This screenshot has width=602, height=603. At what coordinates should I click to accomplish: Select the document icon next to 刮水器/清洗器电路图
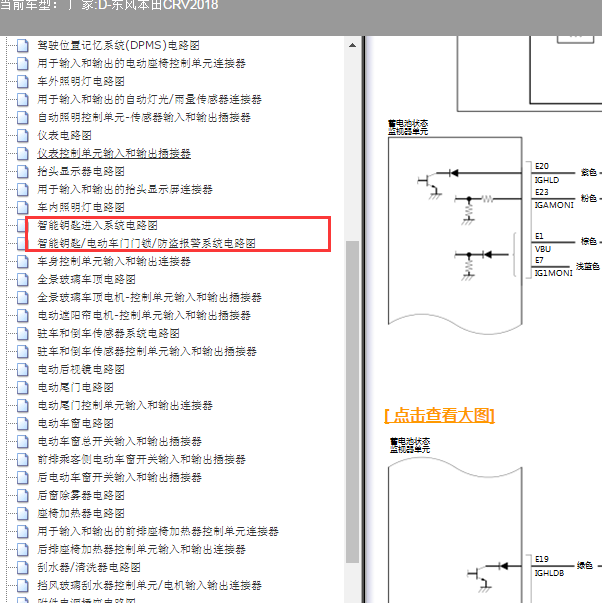tap(23, 567)
